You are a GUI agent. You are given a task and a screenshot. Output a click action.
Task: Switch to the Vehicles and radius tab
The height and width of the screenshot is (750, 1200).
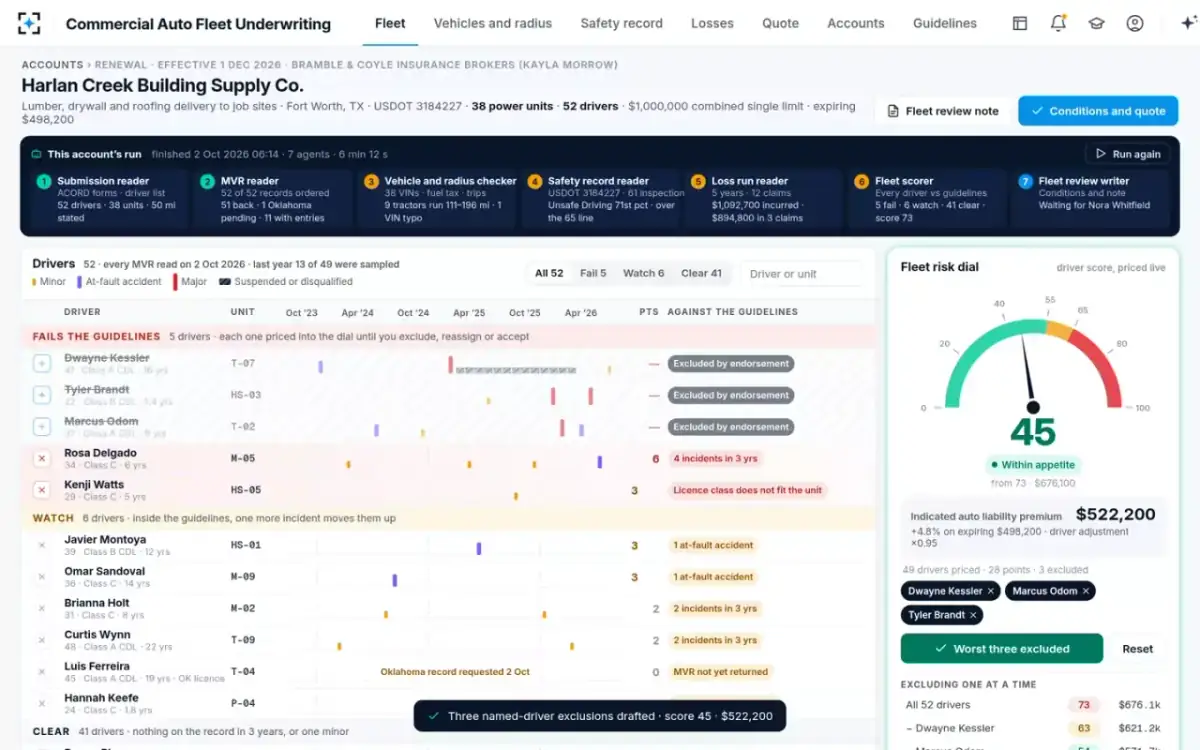coord(493,23)
